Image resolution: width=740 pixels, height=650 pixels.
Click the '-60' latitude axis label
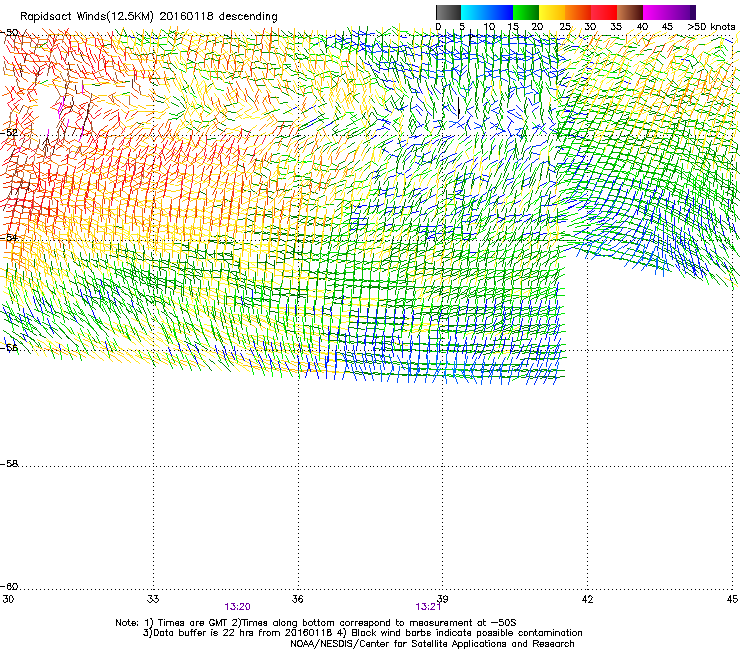click(9, 587)
